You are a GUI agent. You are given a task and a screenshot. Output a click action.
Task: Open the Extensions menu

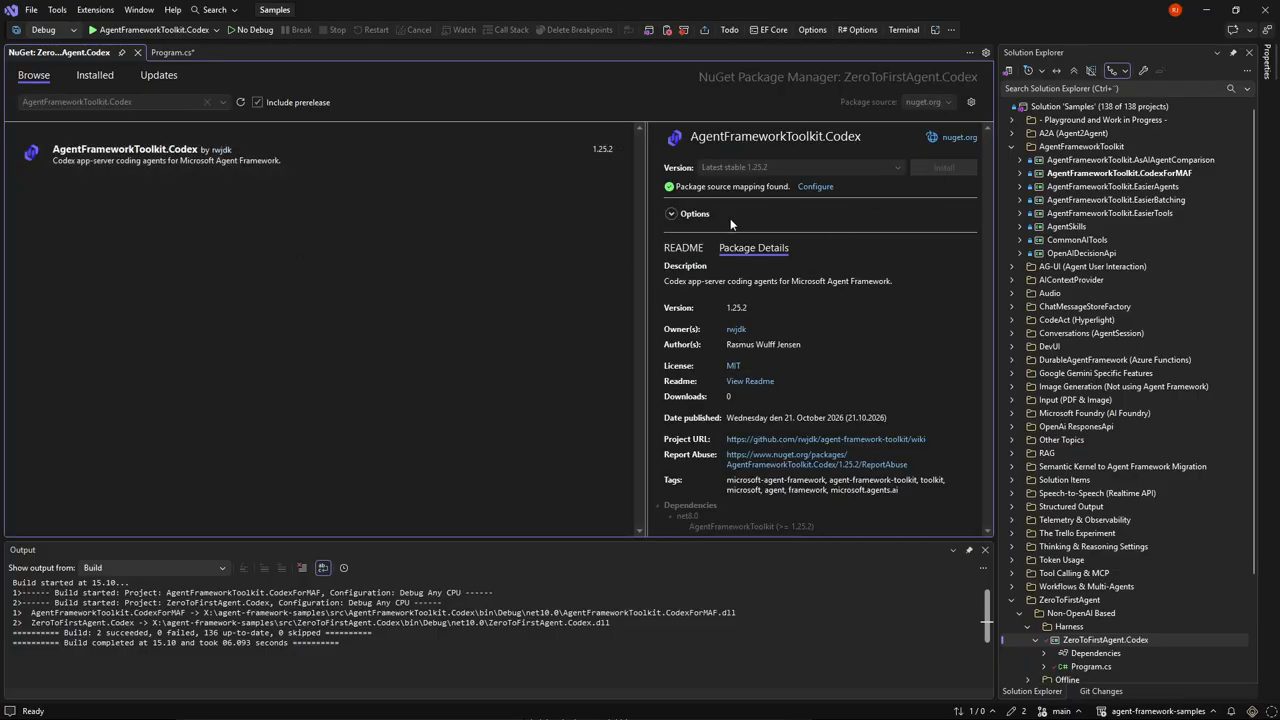coord(95,10)
